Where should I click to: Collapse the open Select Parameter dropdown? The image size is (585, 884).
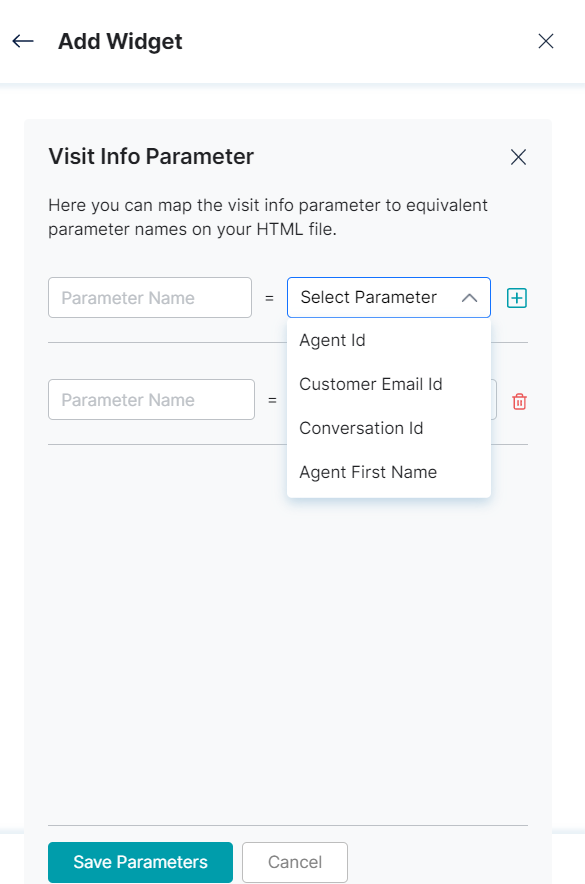tap(469, 297)
